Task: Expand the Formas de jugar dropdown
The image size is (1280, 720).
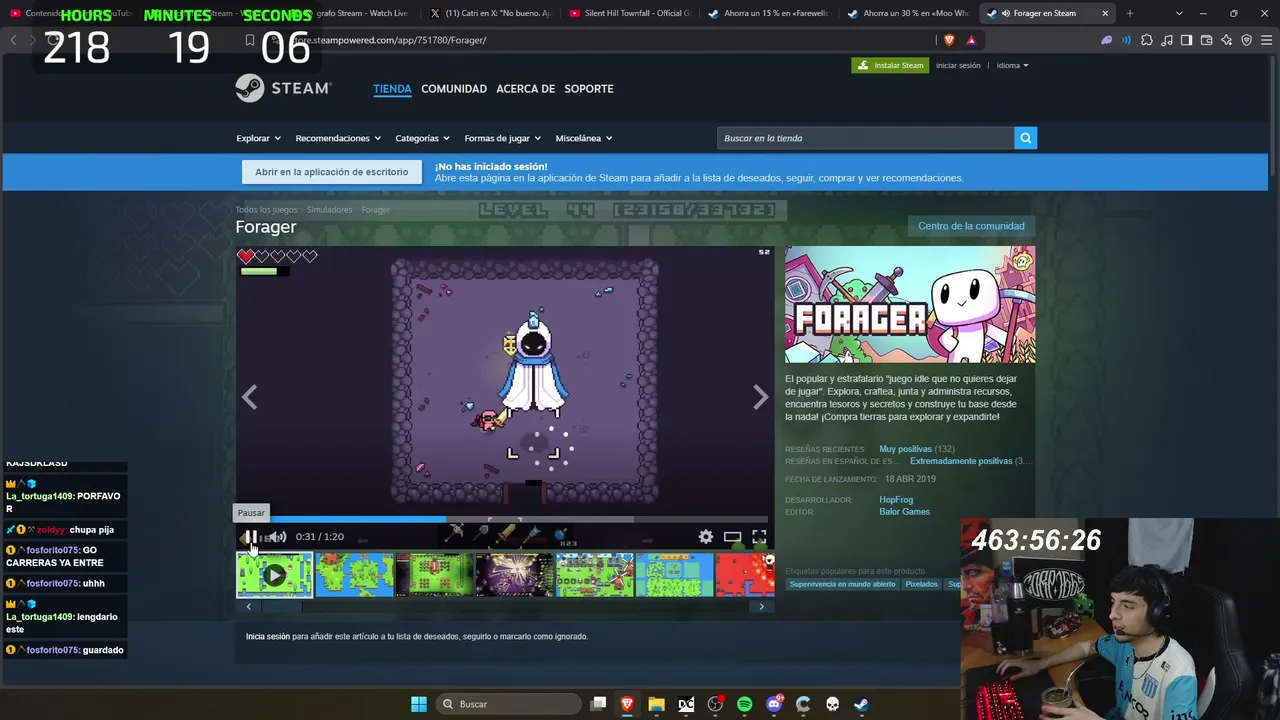Action: tap(502, 138)
